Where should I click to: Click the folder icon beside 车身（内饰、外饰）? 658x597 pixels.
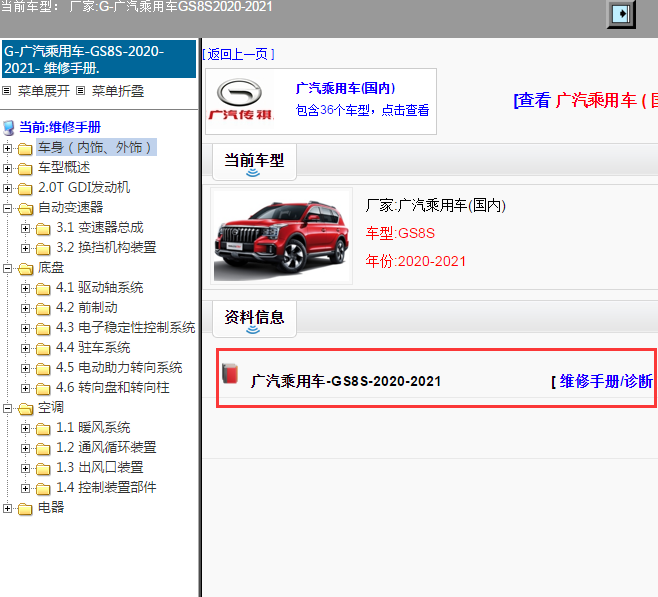(25, 149)
